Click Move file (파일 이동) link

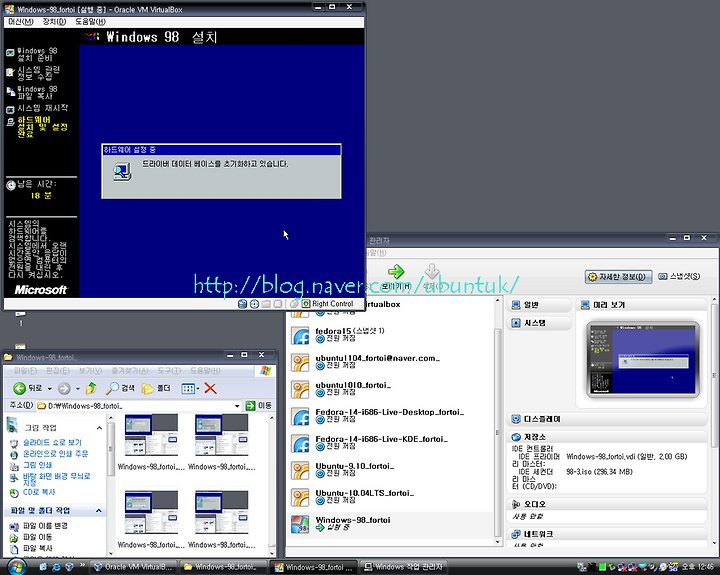[38, 537]
